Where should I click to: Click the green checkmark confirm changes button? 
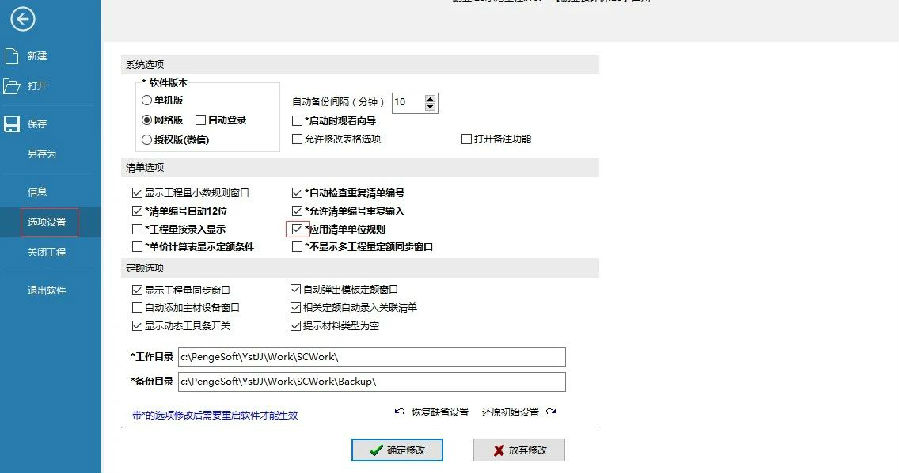(397, 450)
